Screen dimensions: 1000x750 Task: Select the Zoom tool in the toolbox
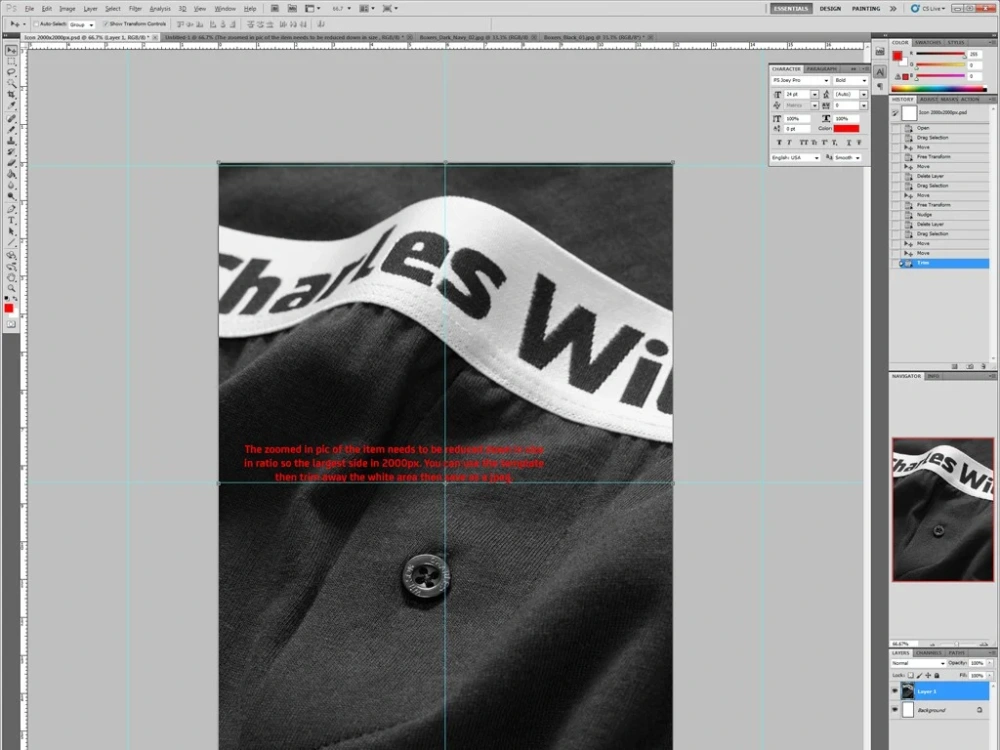tap(11, 288)
